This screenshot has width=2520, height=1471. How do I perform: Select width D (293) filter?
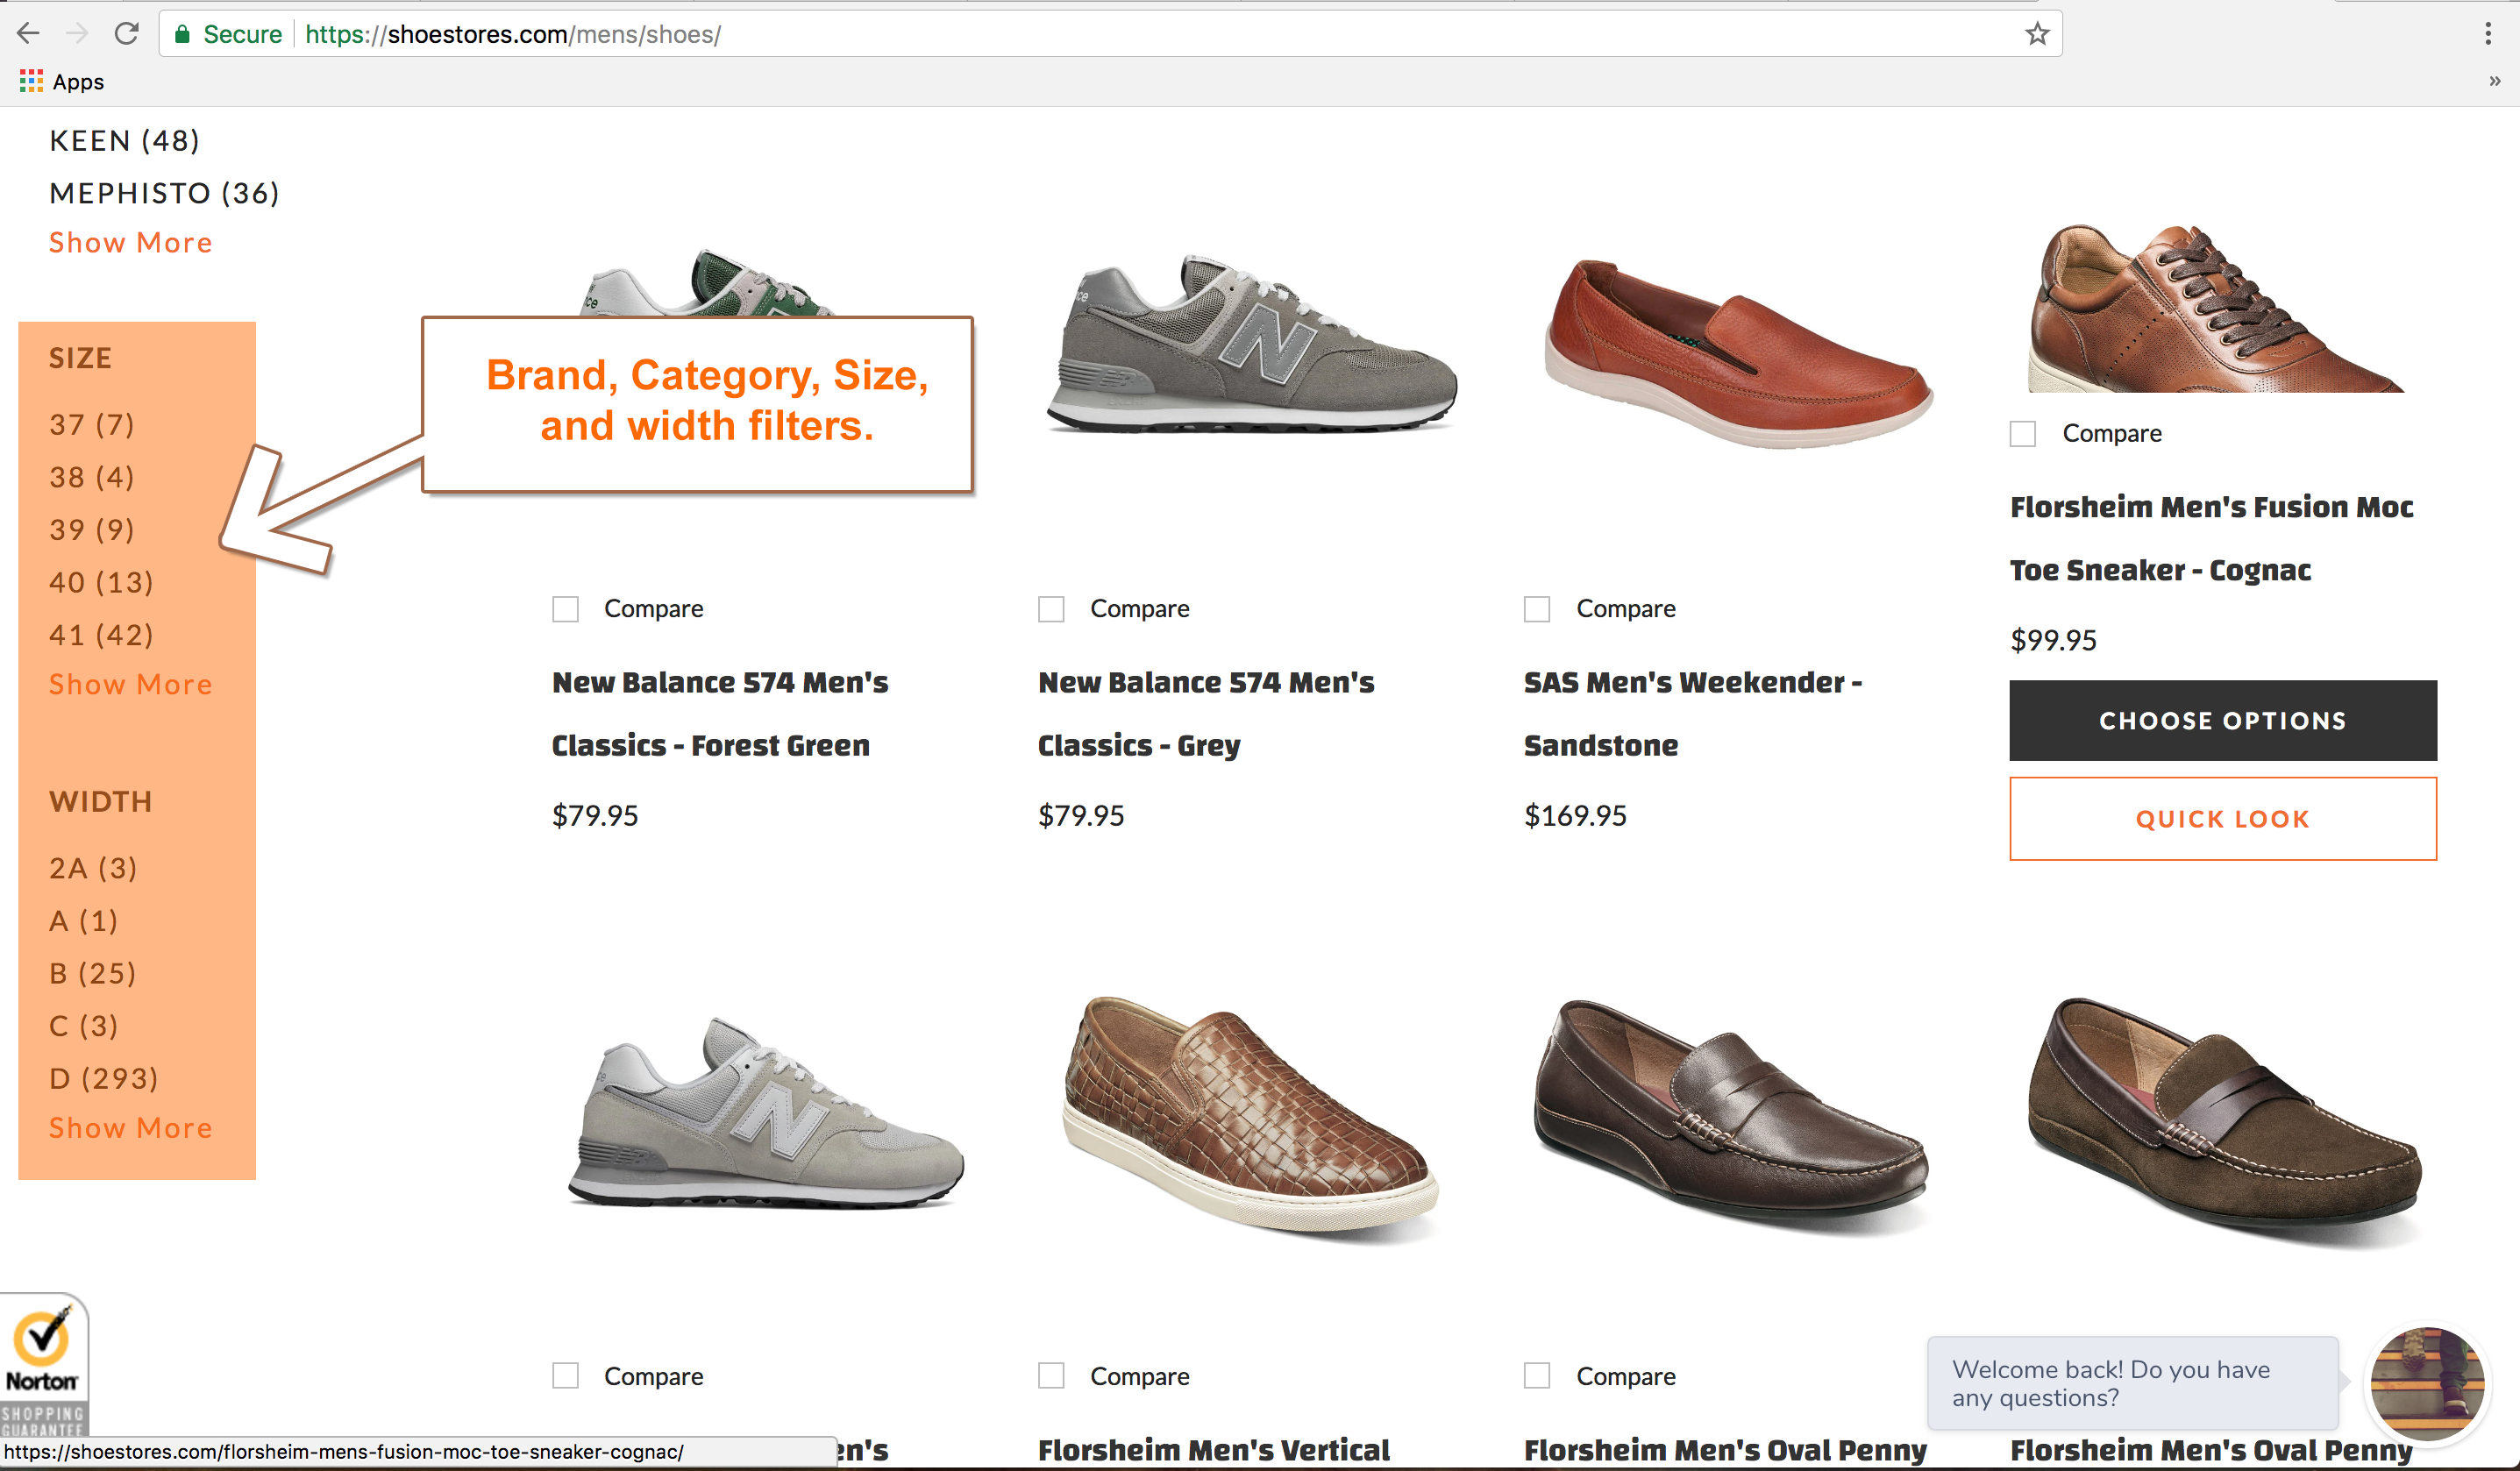pos(104,1078)
